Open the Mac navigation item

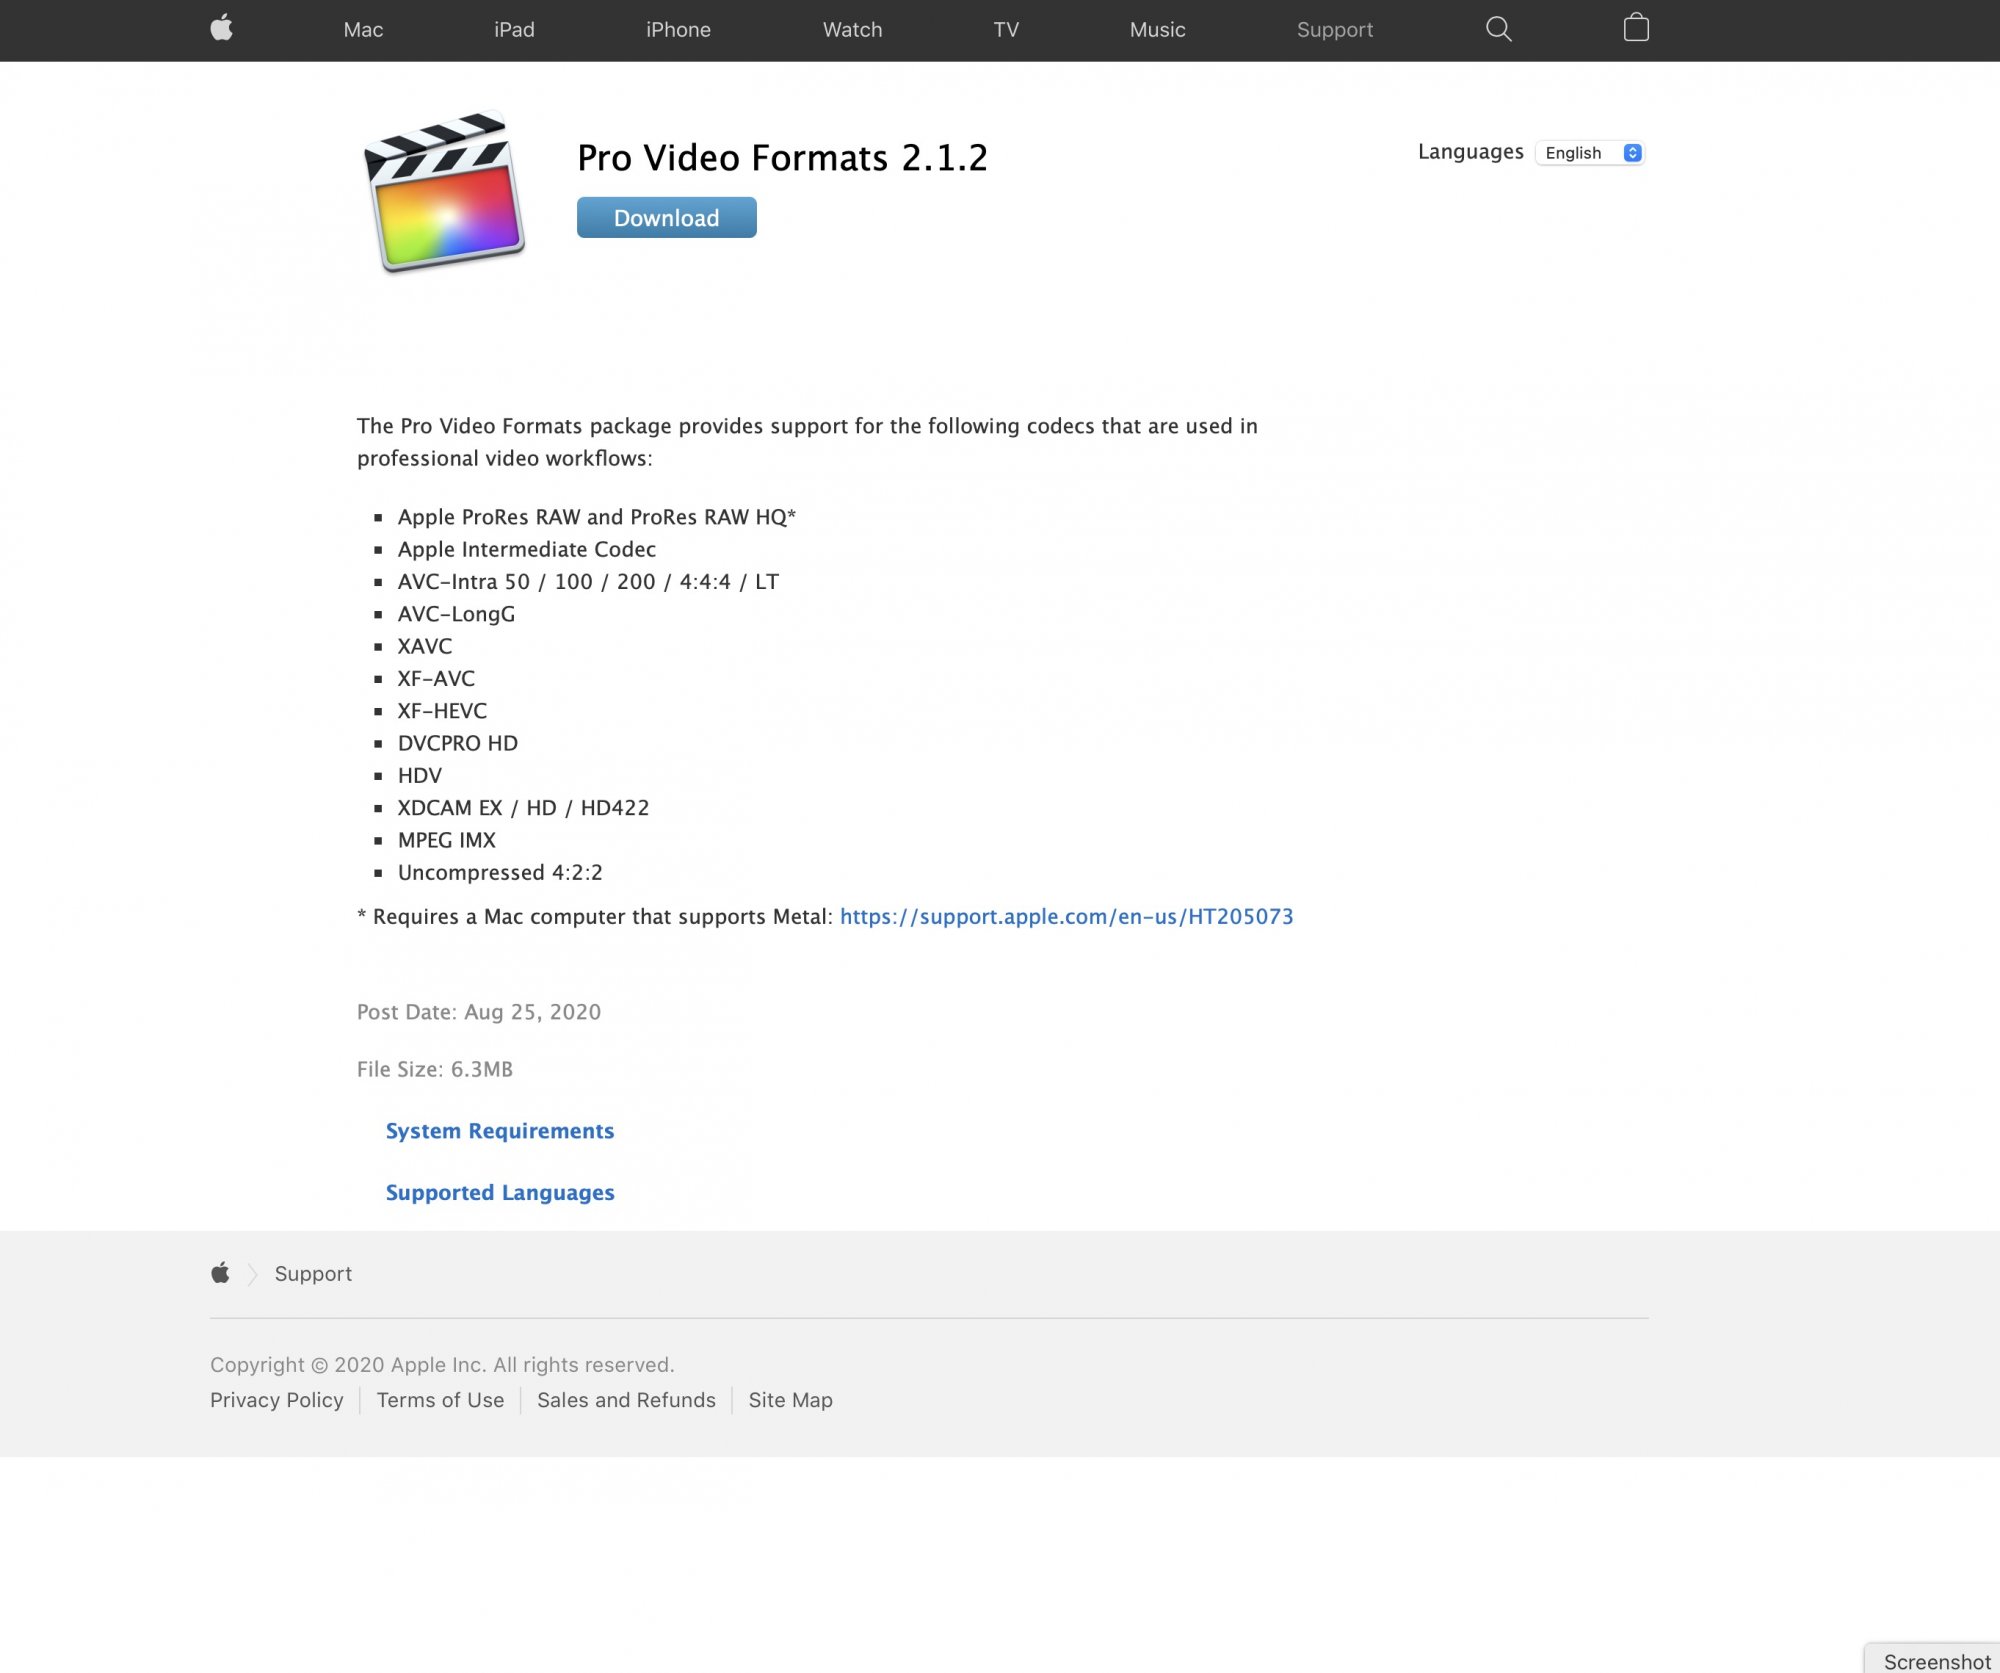(x=363, y=30)
